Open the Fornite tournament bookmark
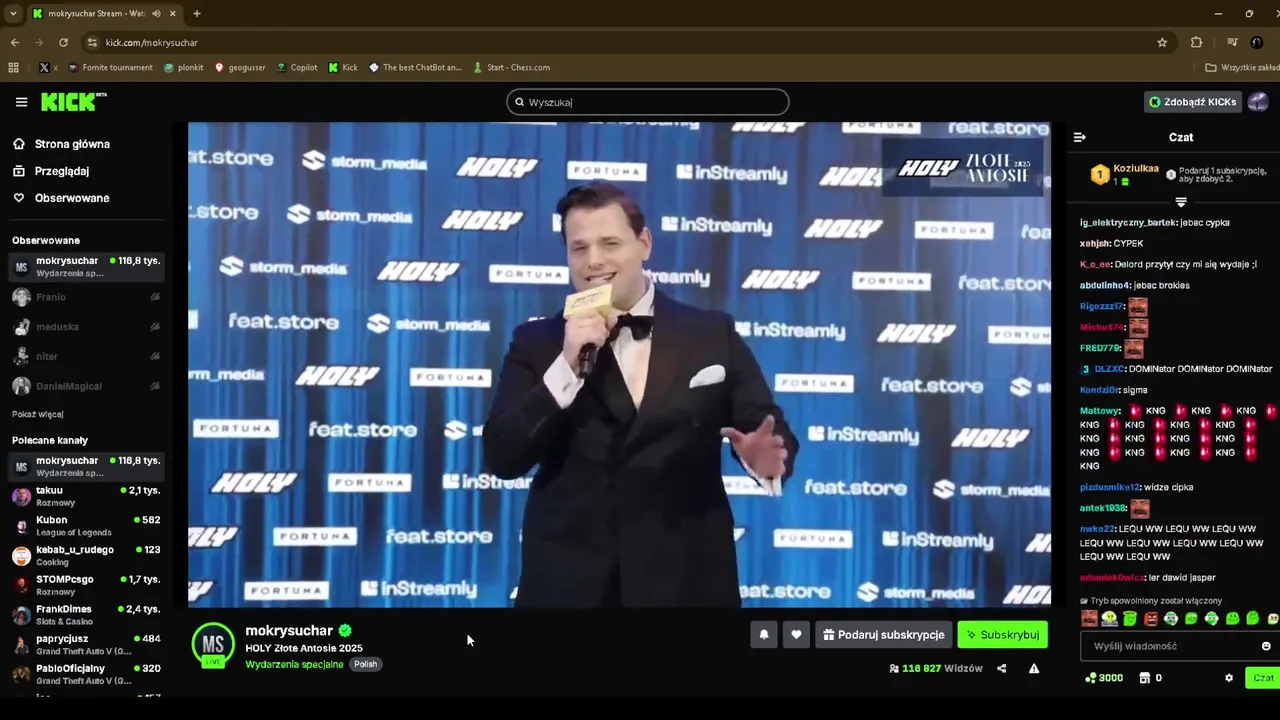 point(110,68)
